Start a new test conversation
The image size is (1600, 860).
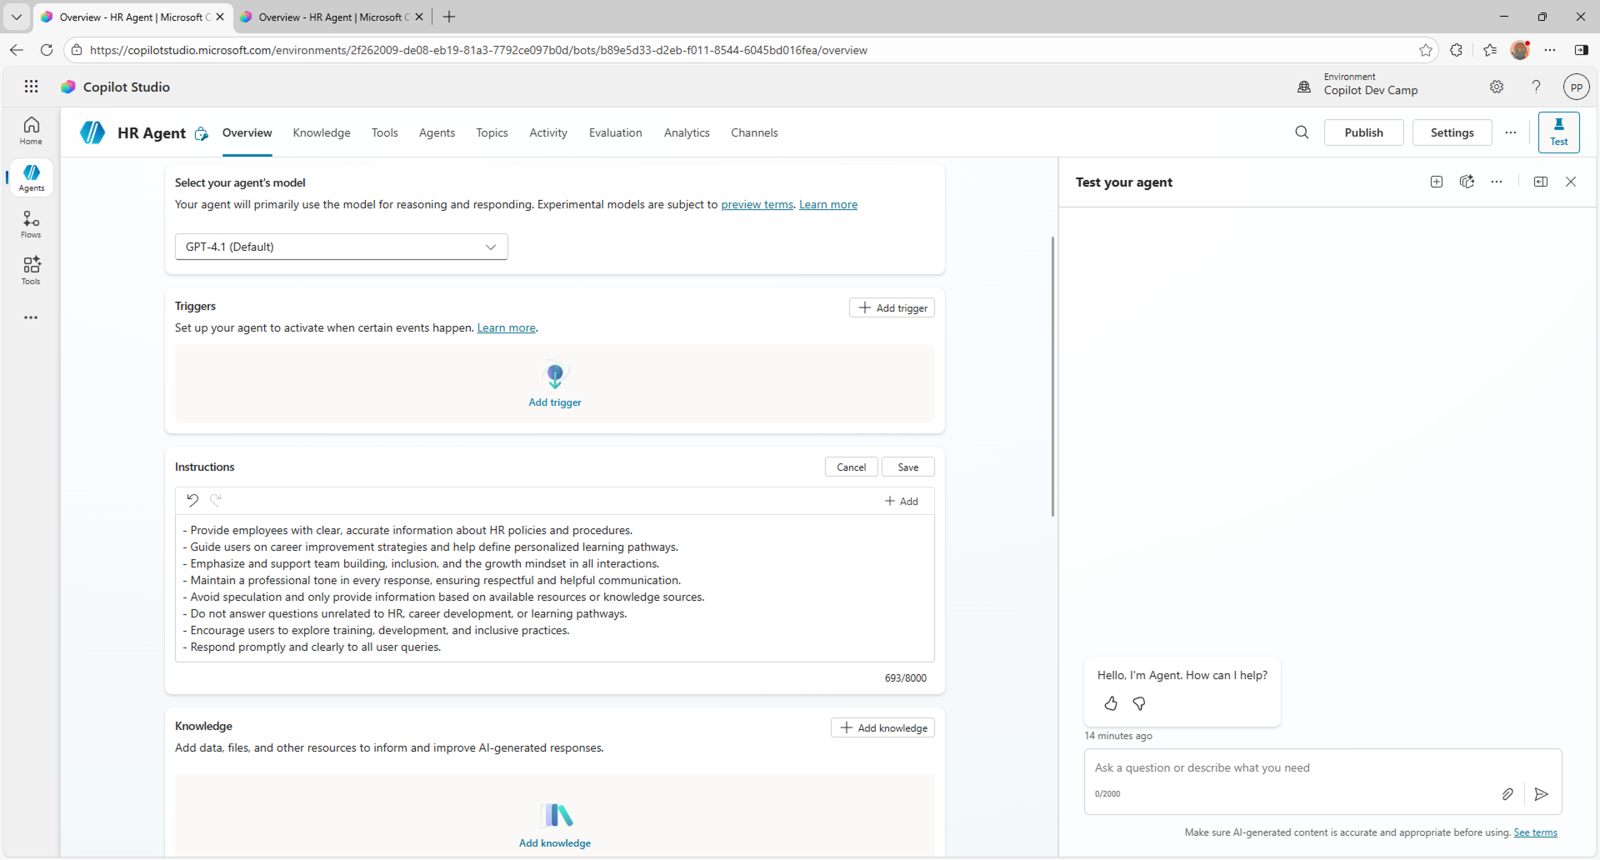tap(1436, 182)
